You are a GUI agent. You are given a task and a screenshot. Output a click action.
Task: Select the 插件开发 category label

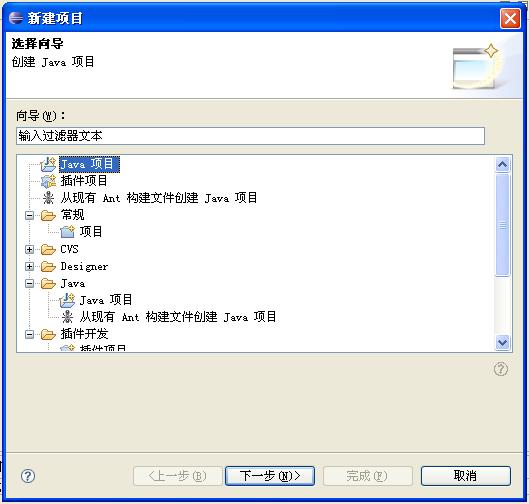click(x=84, y=334)
